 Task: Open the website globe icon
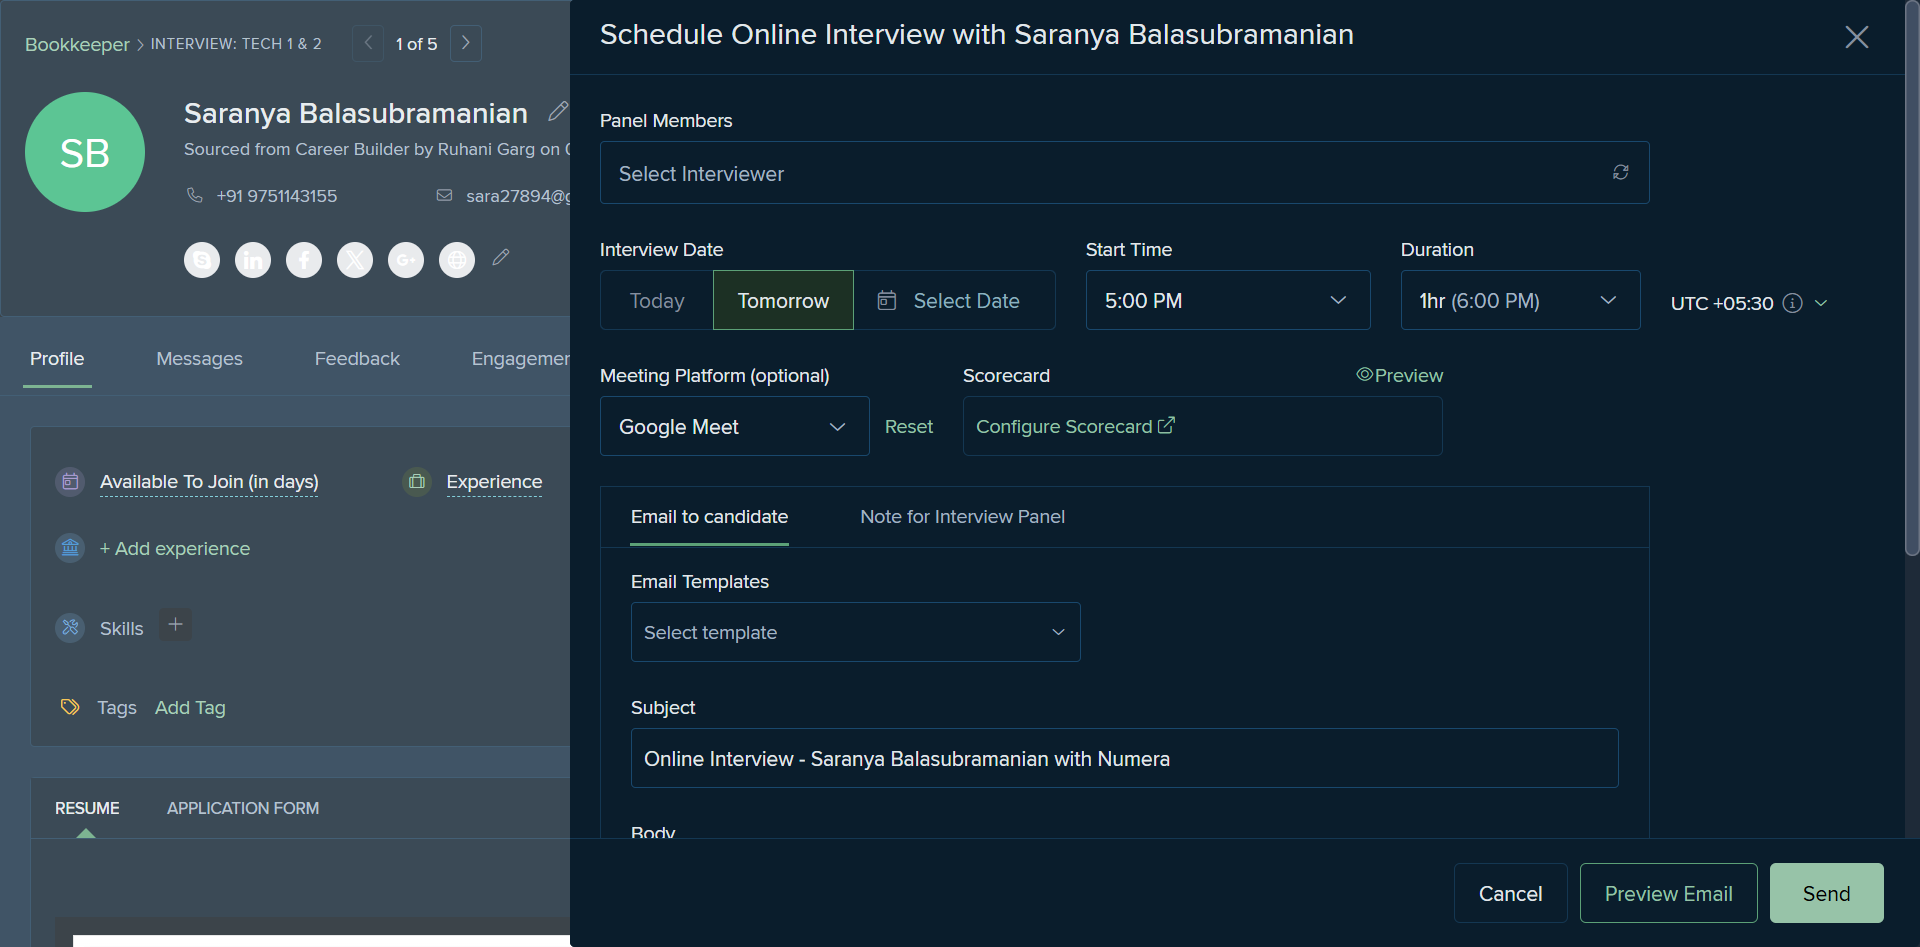[x=457, y=260]
